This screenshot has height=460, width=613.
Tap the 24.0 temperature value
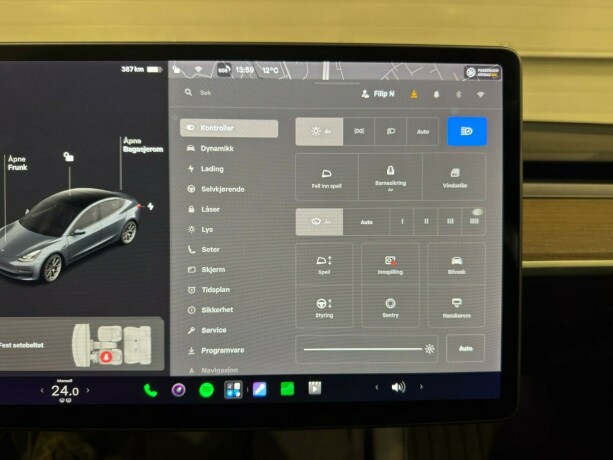pos(65,390)
